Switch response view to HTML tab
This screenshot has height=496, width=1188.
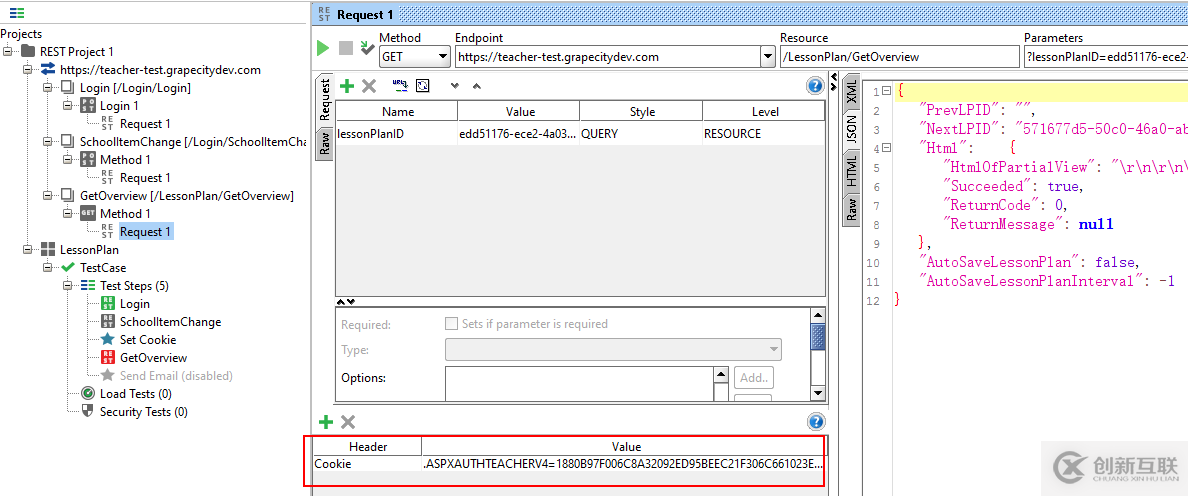click(x=852, y=170)
